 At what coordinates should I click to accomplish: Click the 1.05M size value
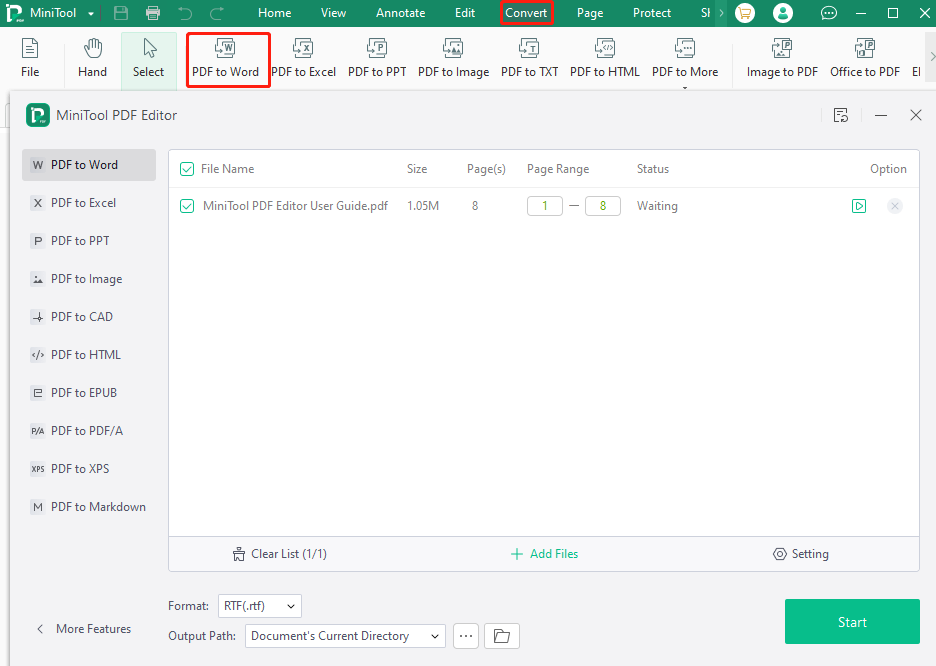(423, 206)
